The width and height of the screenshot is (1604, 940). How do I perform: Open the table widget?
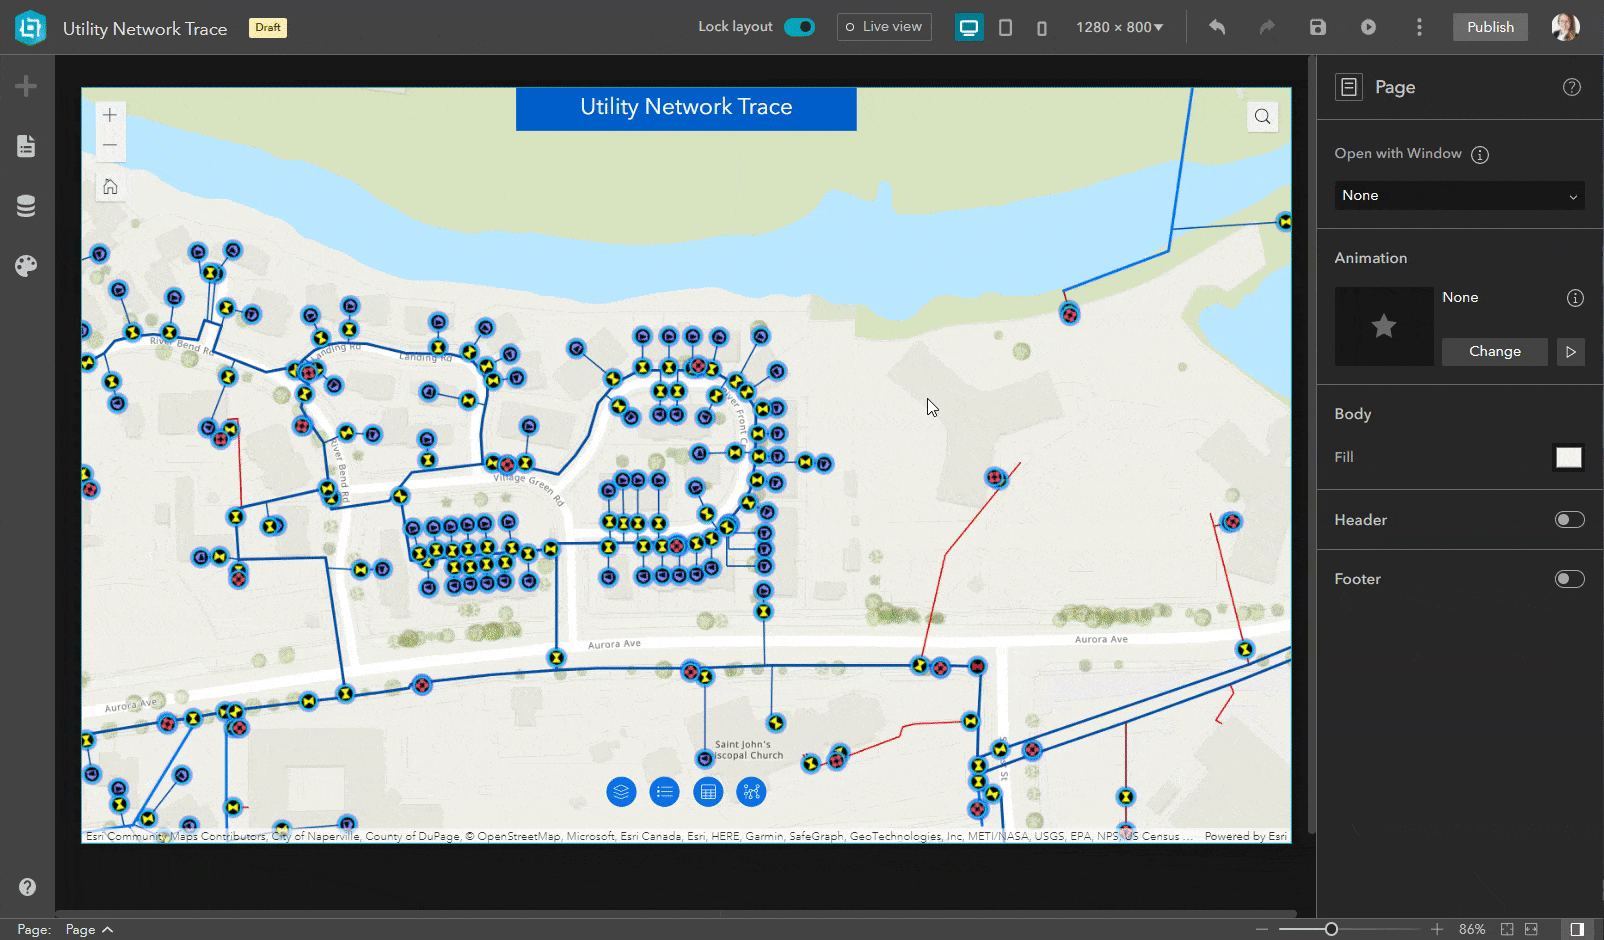point(708,792)
